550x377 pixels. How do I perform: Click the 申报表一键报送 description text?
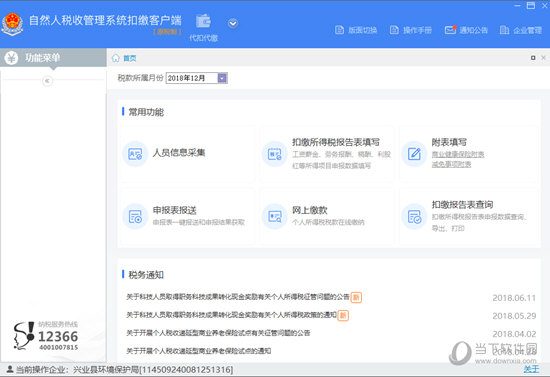(x=199, y=222)
